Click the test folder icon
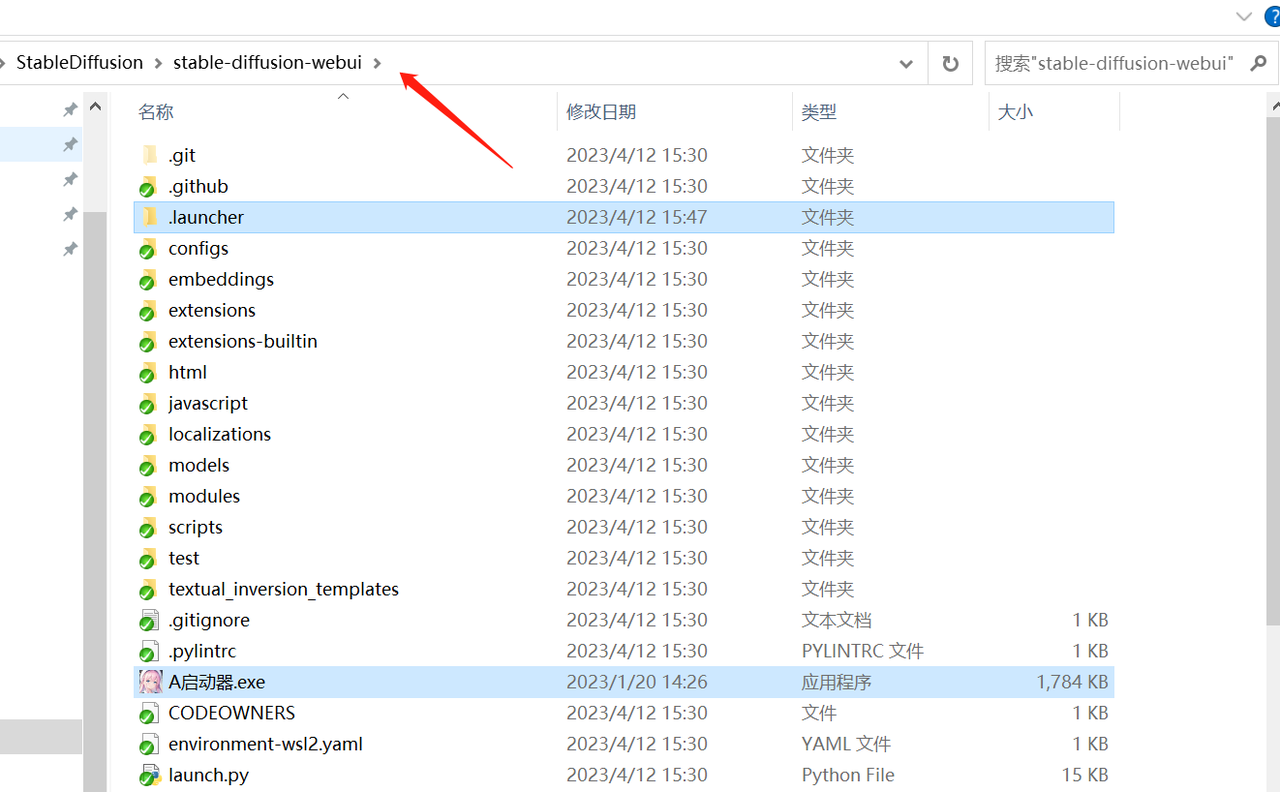The height and width of the screenshot is (792, 1280). point(149,558)
